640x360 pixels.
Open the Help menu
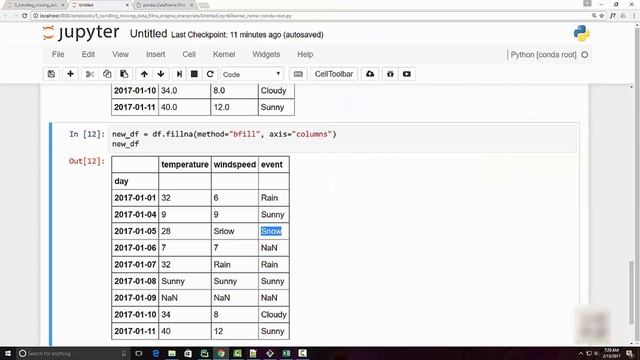(305, 54)
